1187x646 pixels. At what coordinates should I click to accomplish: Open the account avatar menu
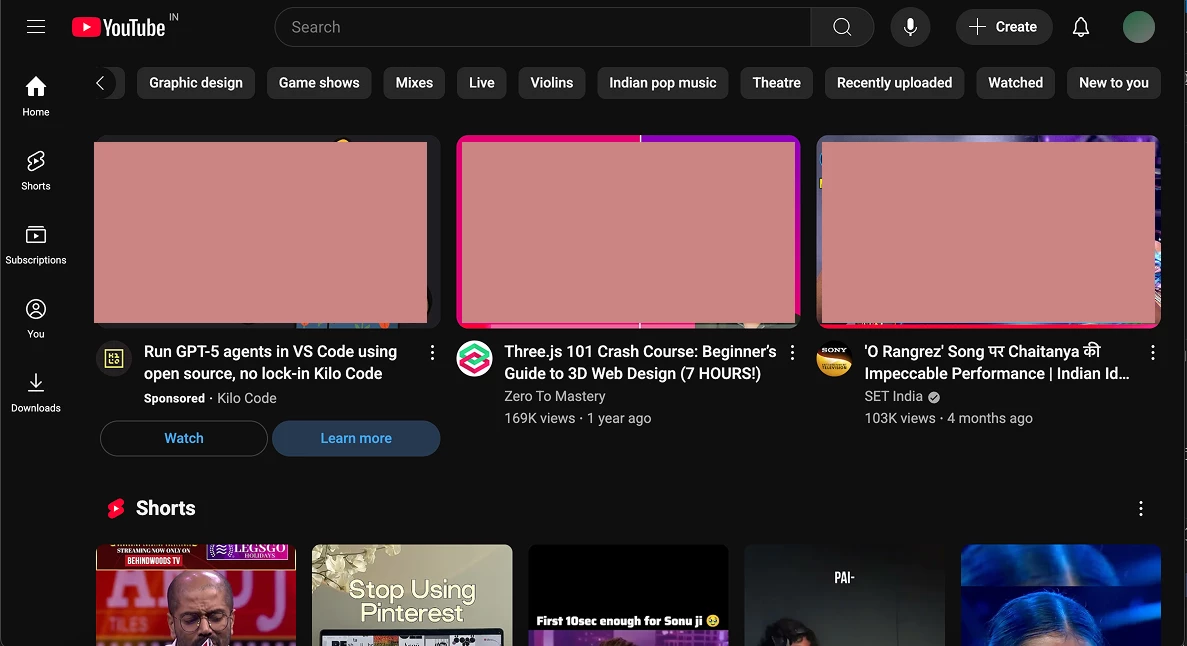coord(1138,27)
